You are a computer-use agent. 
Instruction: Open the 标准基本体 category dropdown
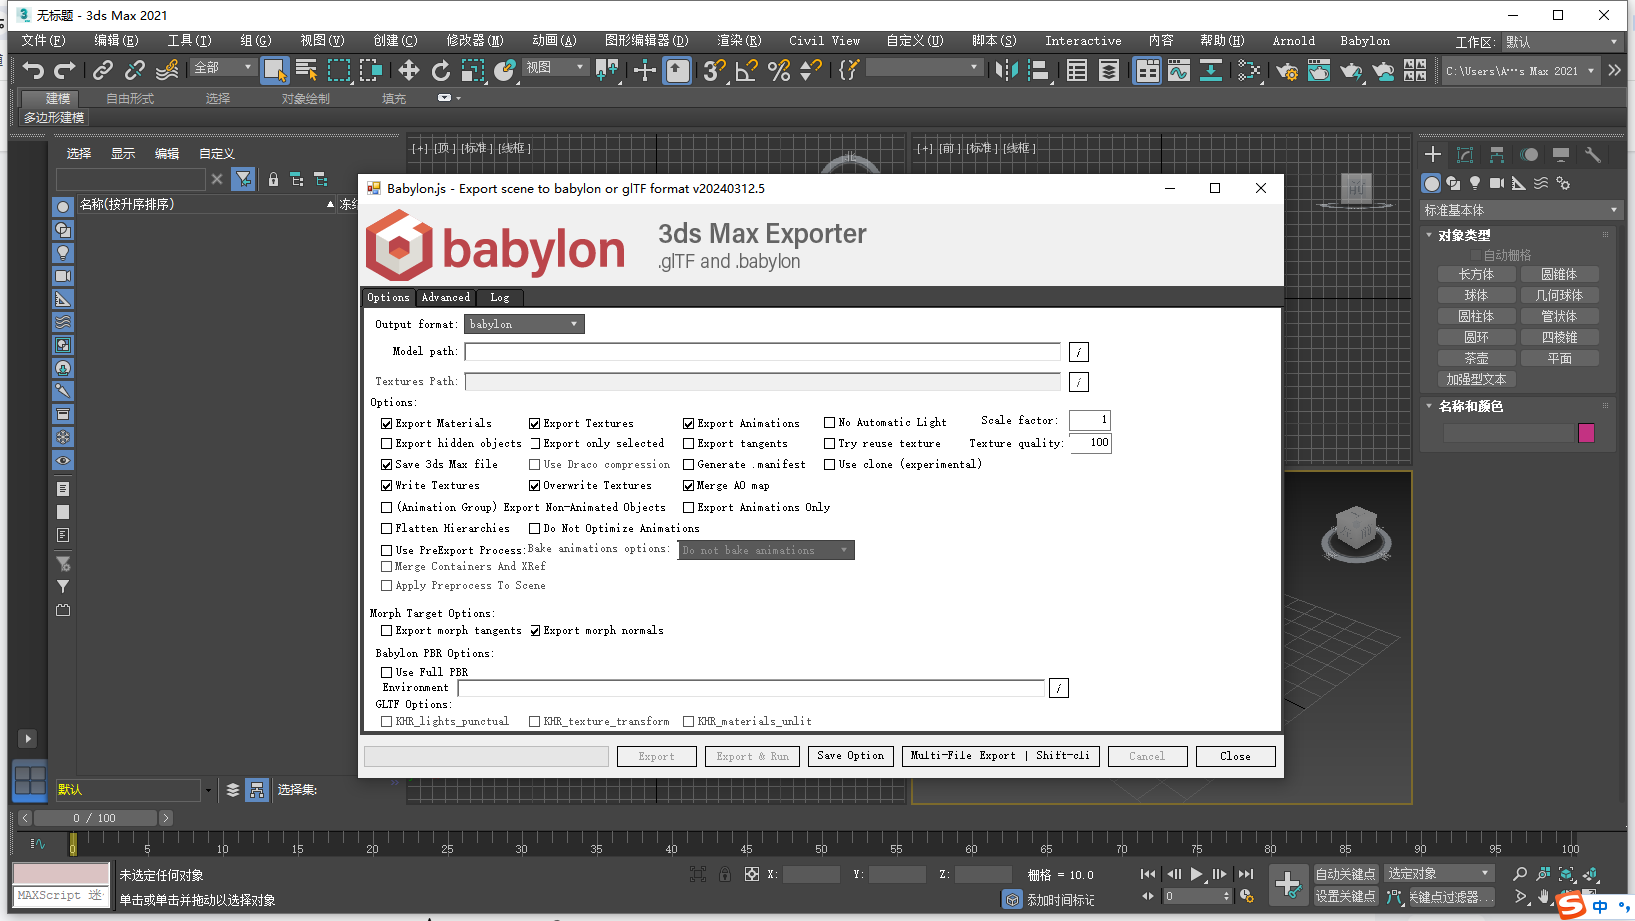[x=1520, y=210]
